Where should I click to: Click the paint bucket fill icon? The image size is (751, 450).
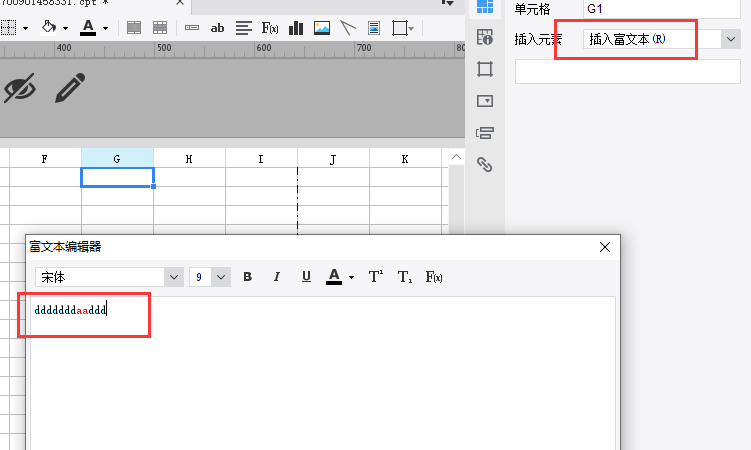(x=48, y=27)
